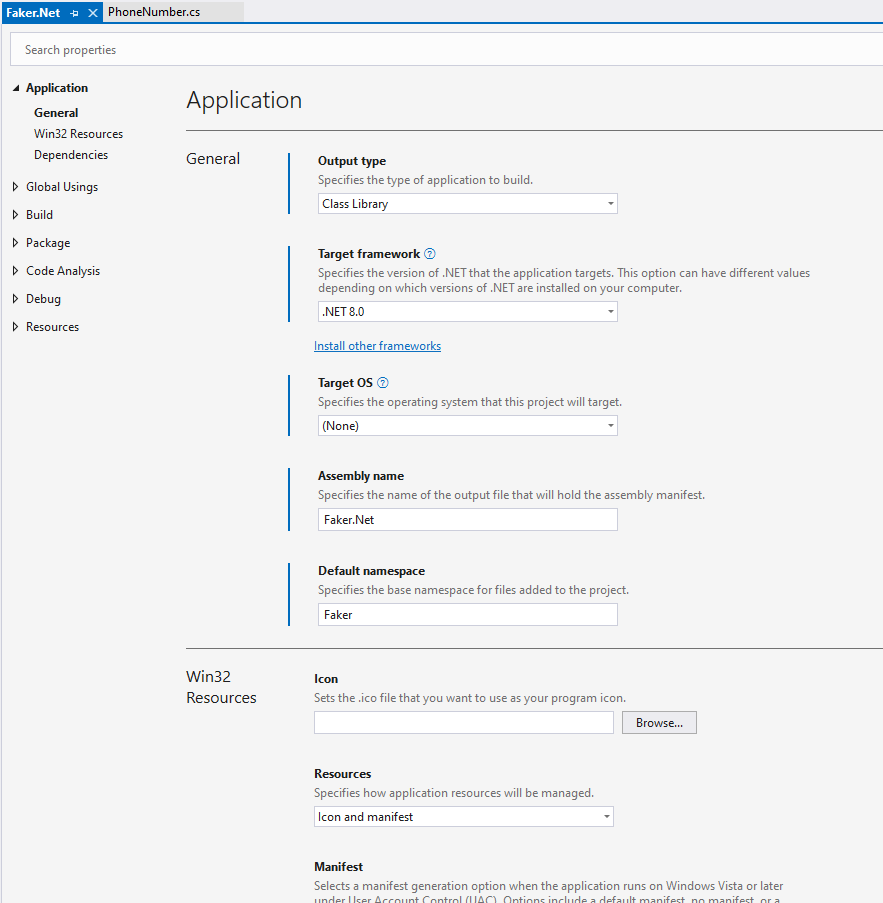883x903 pixels.
Task: Open Dependencies in sidebar
Action: point(71,155)
